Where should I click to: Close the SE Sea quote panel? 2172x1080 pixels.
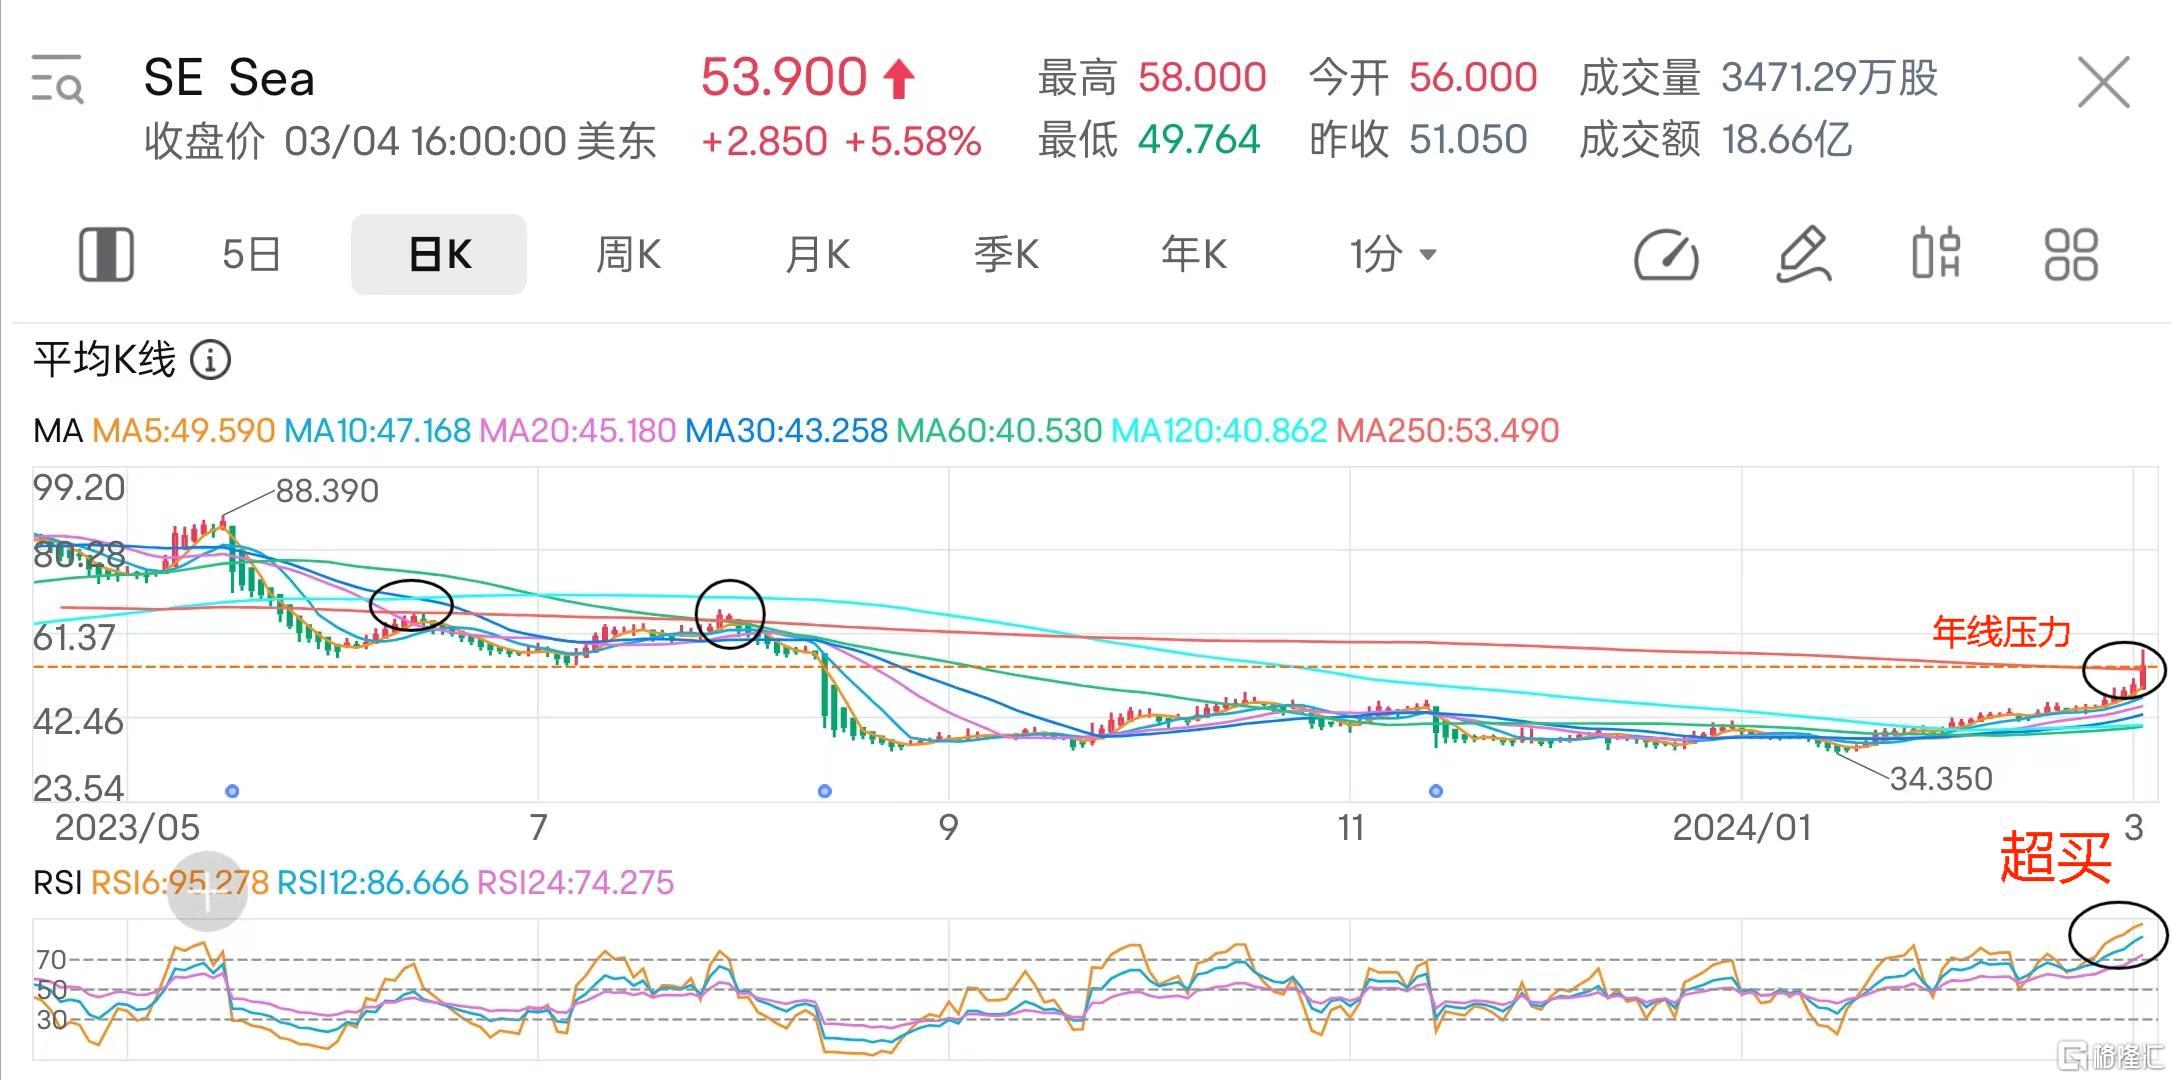(2104, 82)
